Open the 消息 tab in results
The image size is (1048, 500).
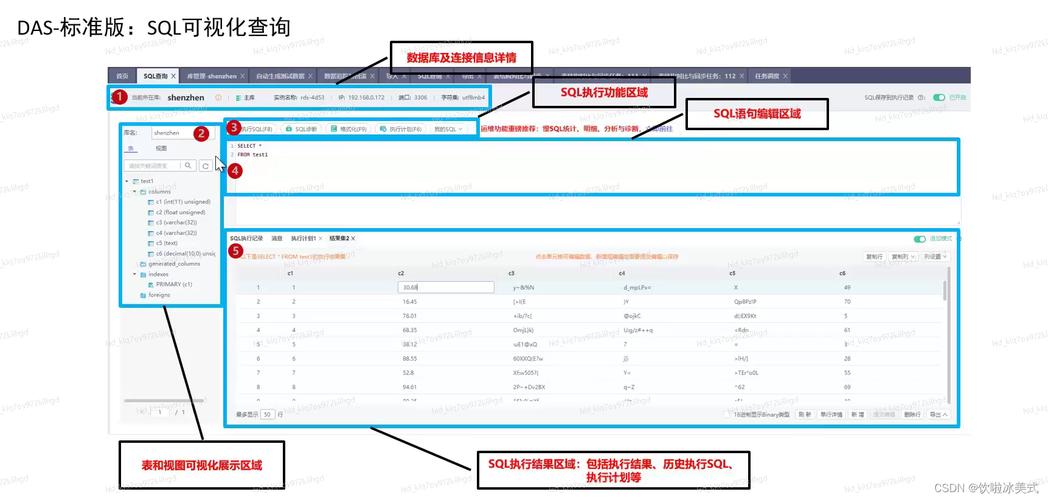click(277, 238)
